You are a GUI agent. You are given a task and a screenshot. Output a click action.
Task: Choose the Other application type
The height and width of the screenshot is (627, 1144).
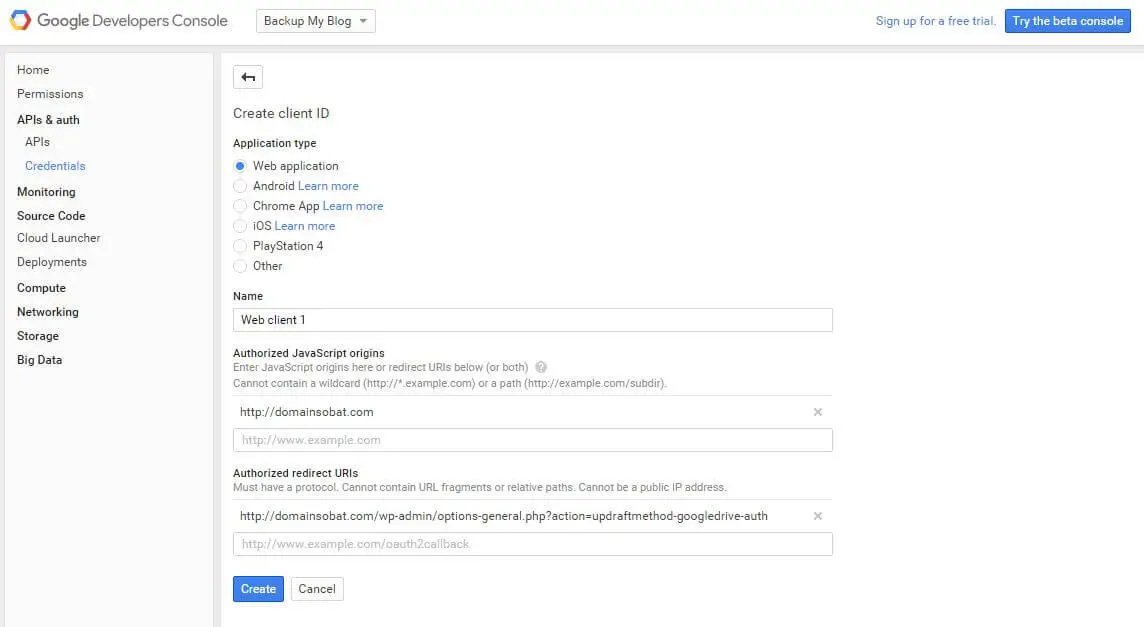[240, 265]
